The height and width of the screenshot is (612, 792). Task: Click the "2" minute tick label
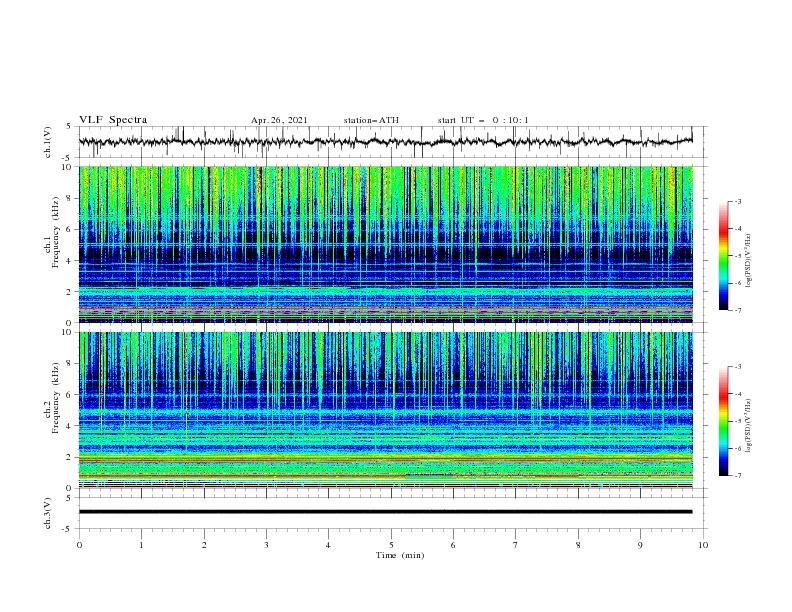click(204, 545)
